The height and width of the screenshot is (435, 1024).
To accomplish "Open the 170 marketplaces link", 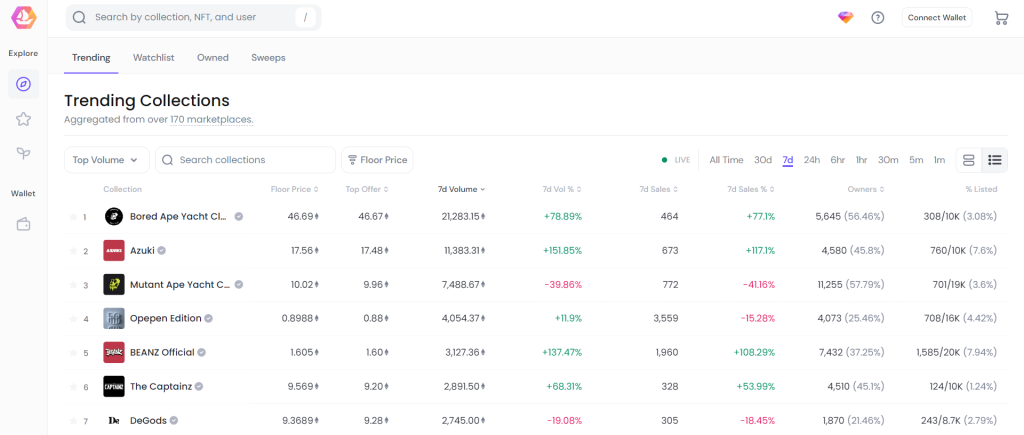I will click(210, 120).
